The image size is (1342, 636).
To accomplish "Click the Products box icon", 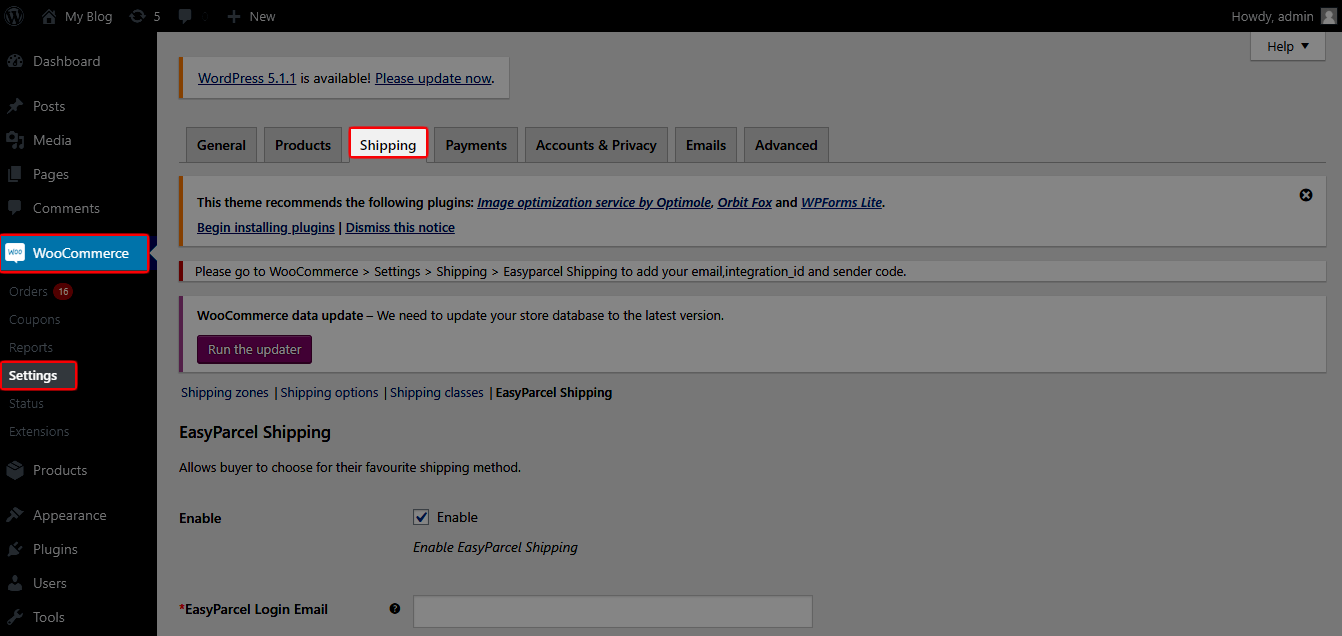I will [15, 470].
